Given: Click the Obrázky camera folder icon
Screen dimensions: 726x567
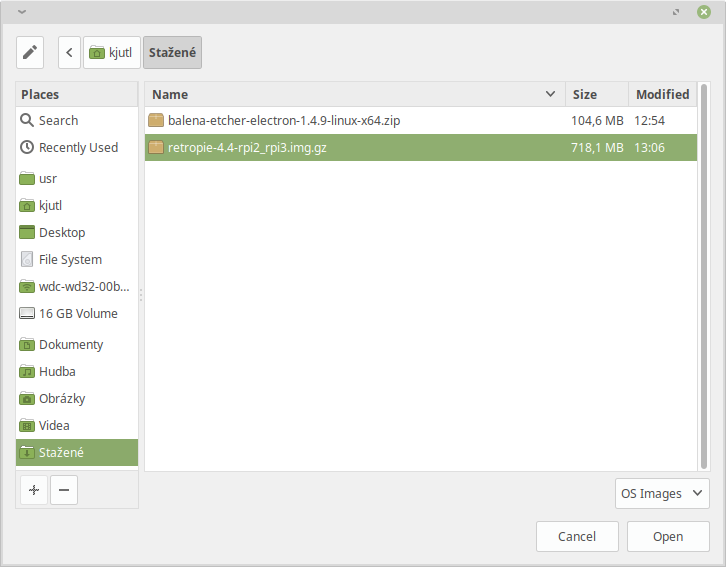Looking at the screenshot, I should point(27,399).
